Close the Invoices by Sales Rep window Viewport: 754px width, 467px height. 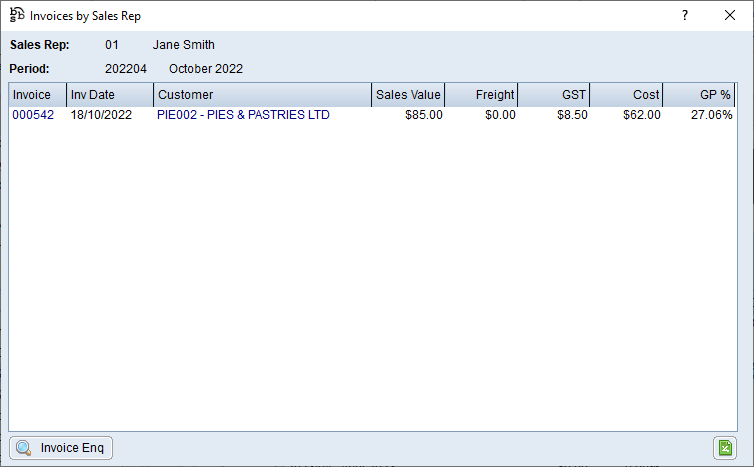click(x=730, y=16)
